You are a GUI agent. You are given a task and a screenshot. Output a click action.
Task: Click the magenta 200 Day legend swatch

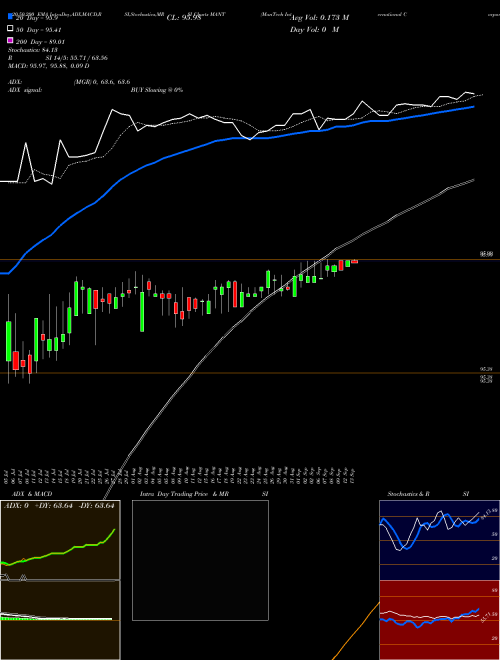(x=10, y=40)
